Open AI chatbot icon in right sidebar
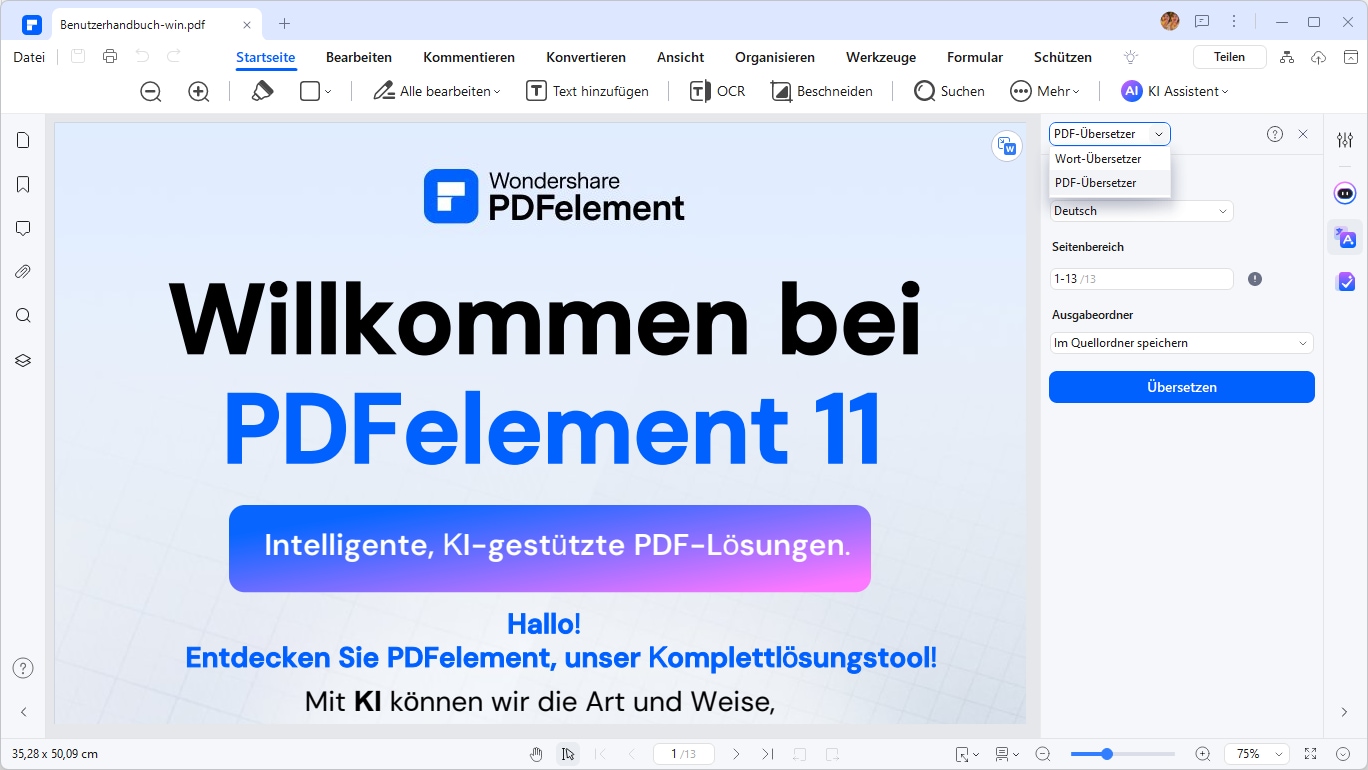This screenshot has width=1368, height=770. 1345,192
